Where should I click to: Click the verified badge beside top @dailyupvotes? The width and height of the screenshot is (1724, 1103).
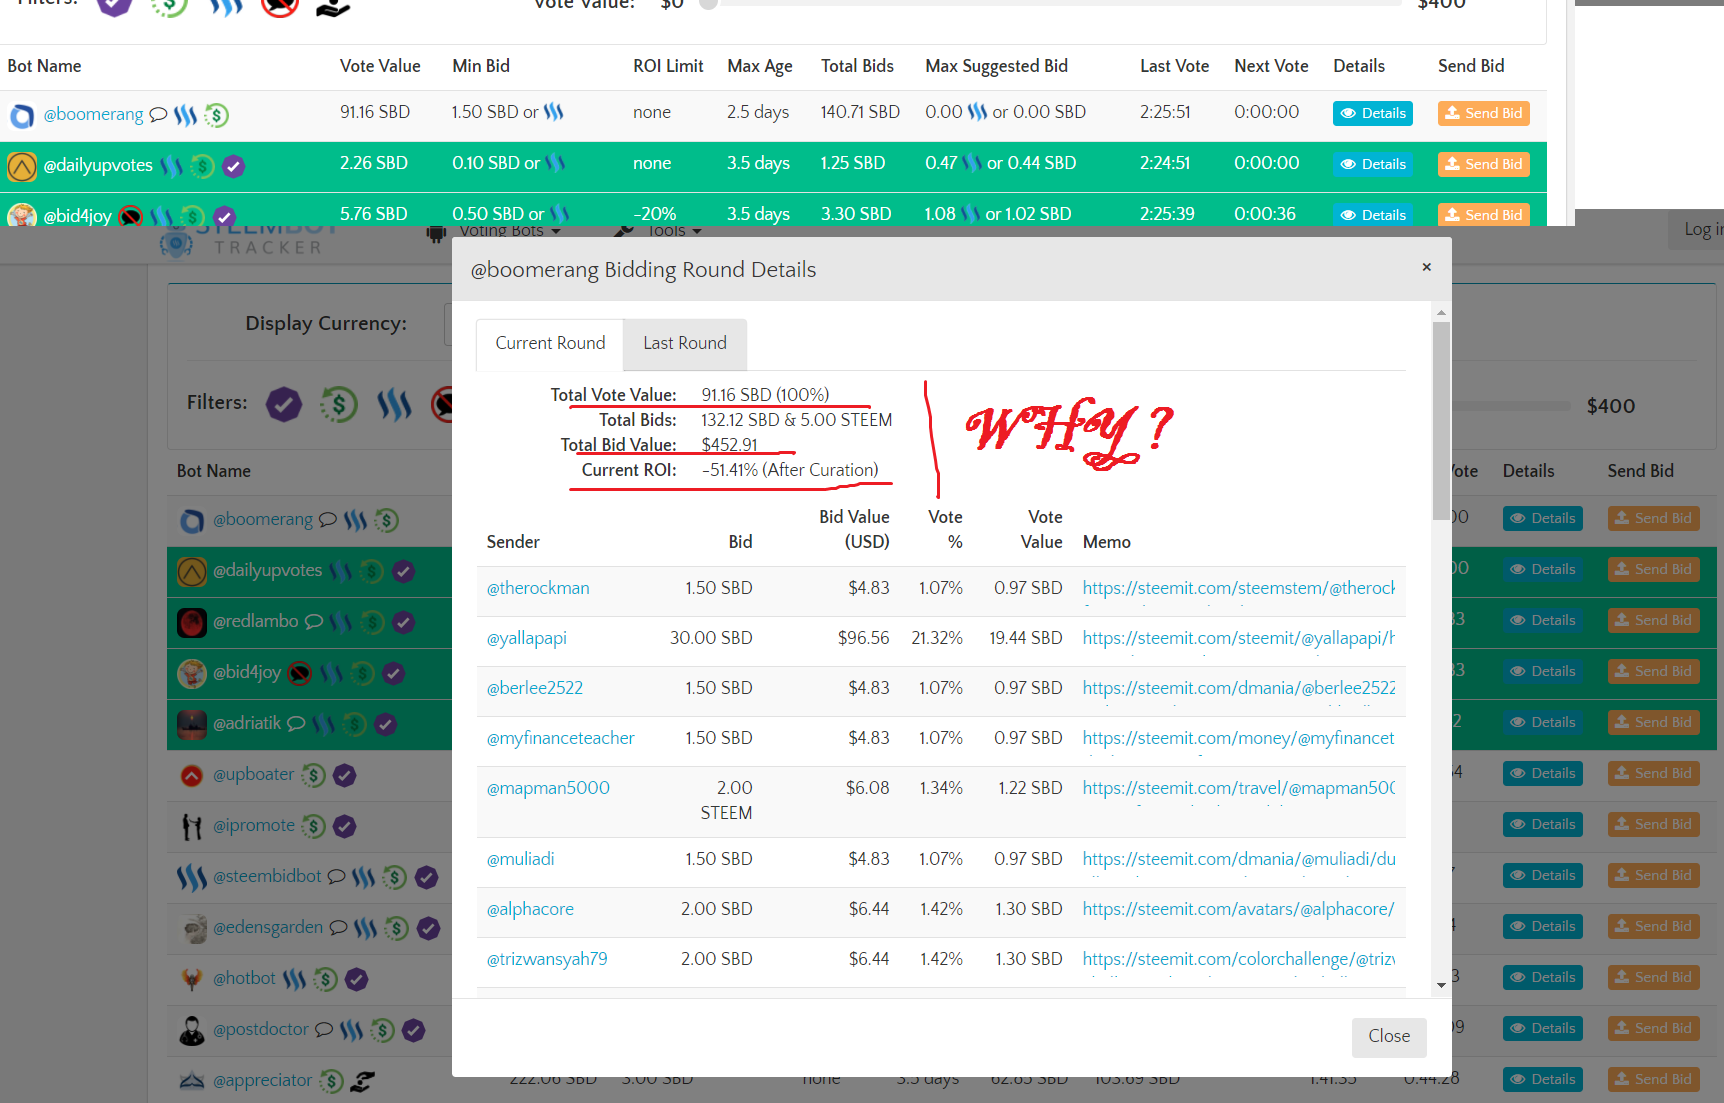(233, 166)
